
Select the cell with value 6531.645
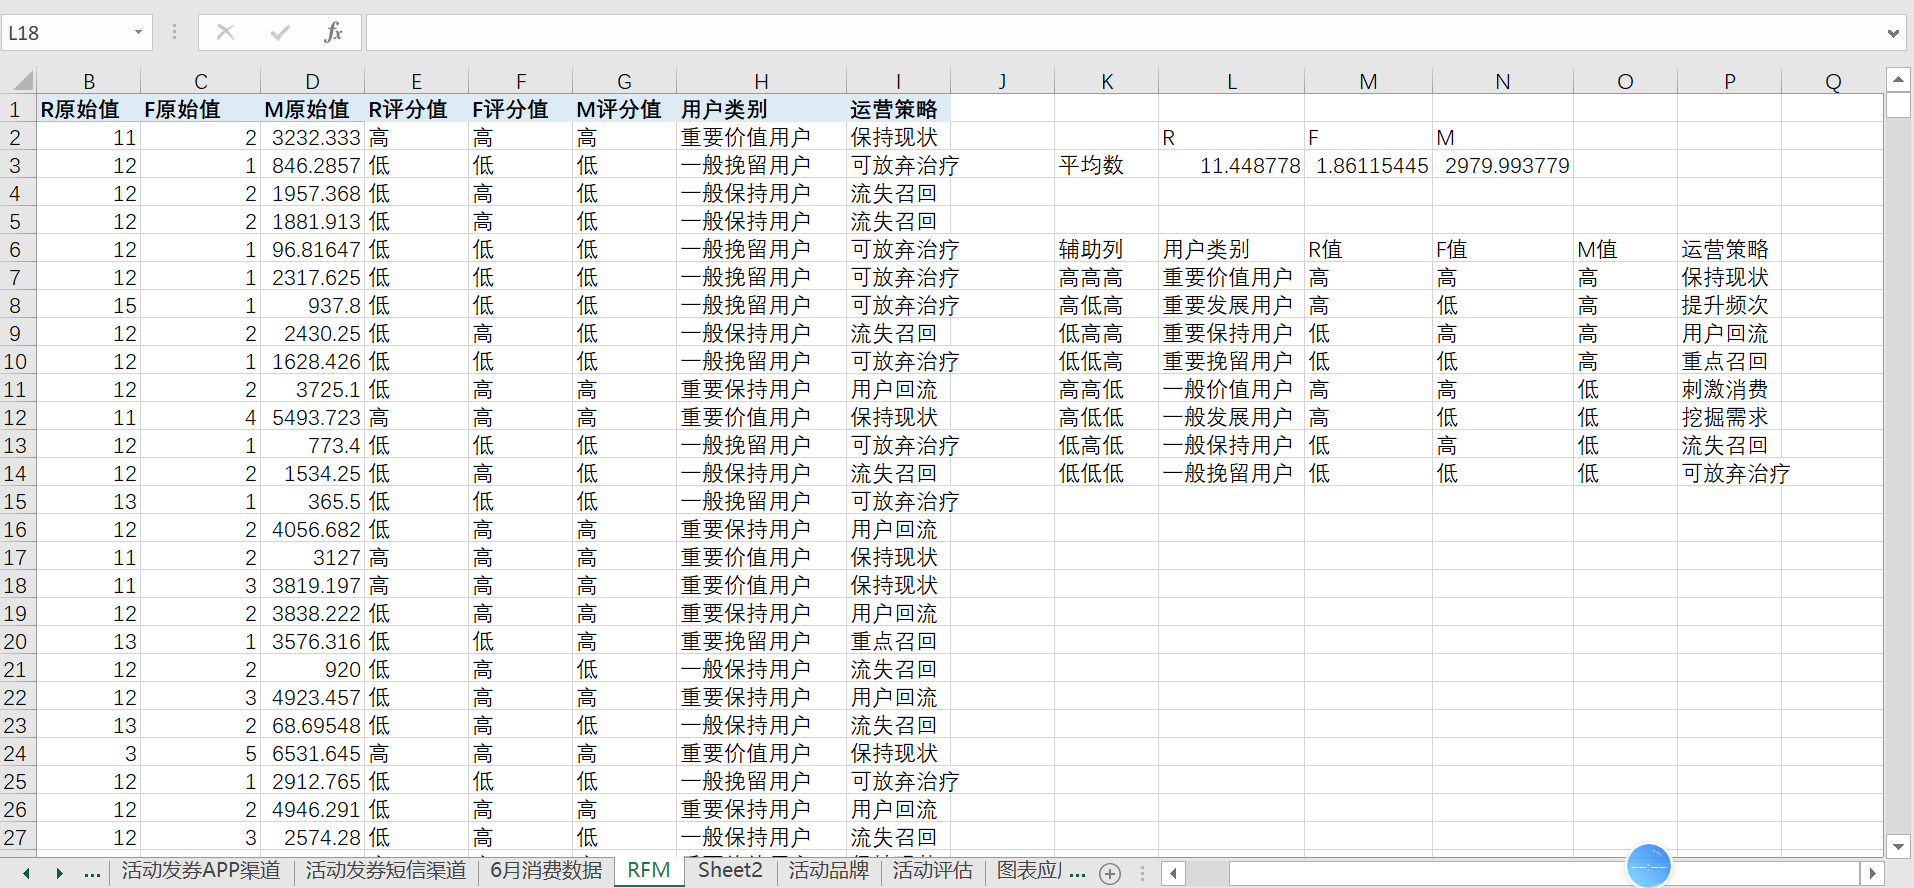pyautogui.click(x=313, y=753)
